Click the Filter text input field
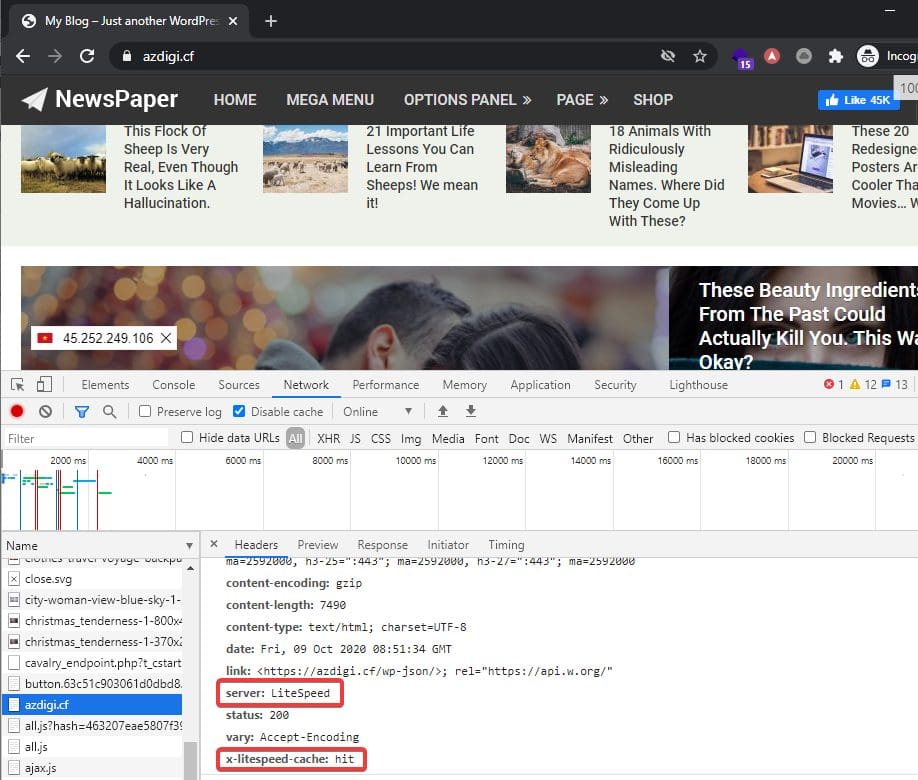Viewport: 918px width, 780px height. click(x=87, y=438)
